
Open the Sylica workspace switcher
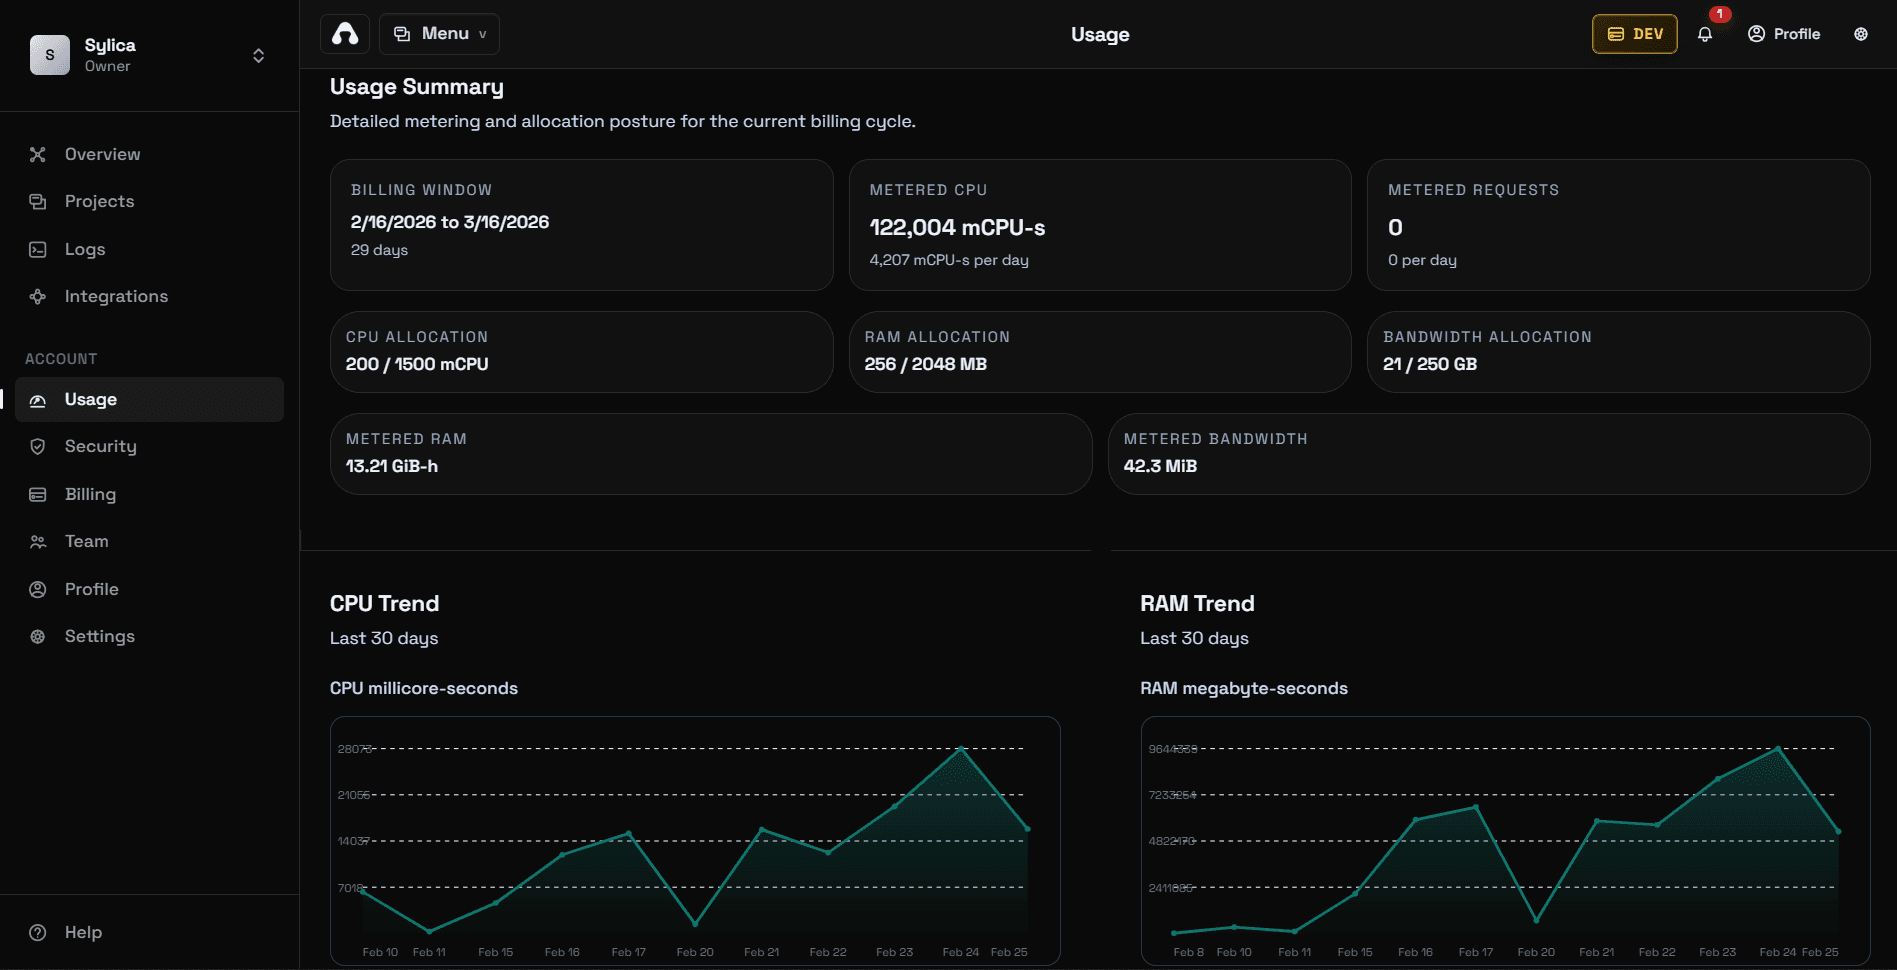(150, 55)
